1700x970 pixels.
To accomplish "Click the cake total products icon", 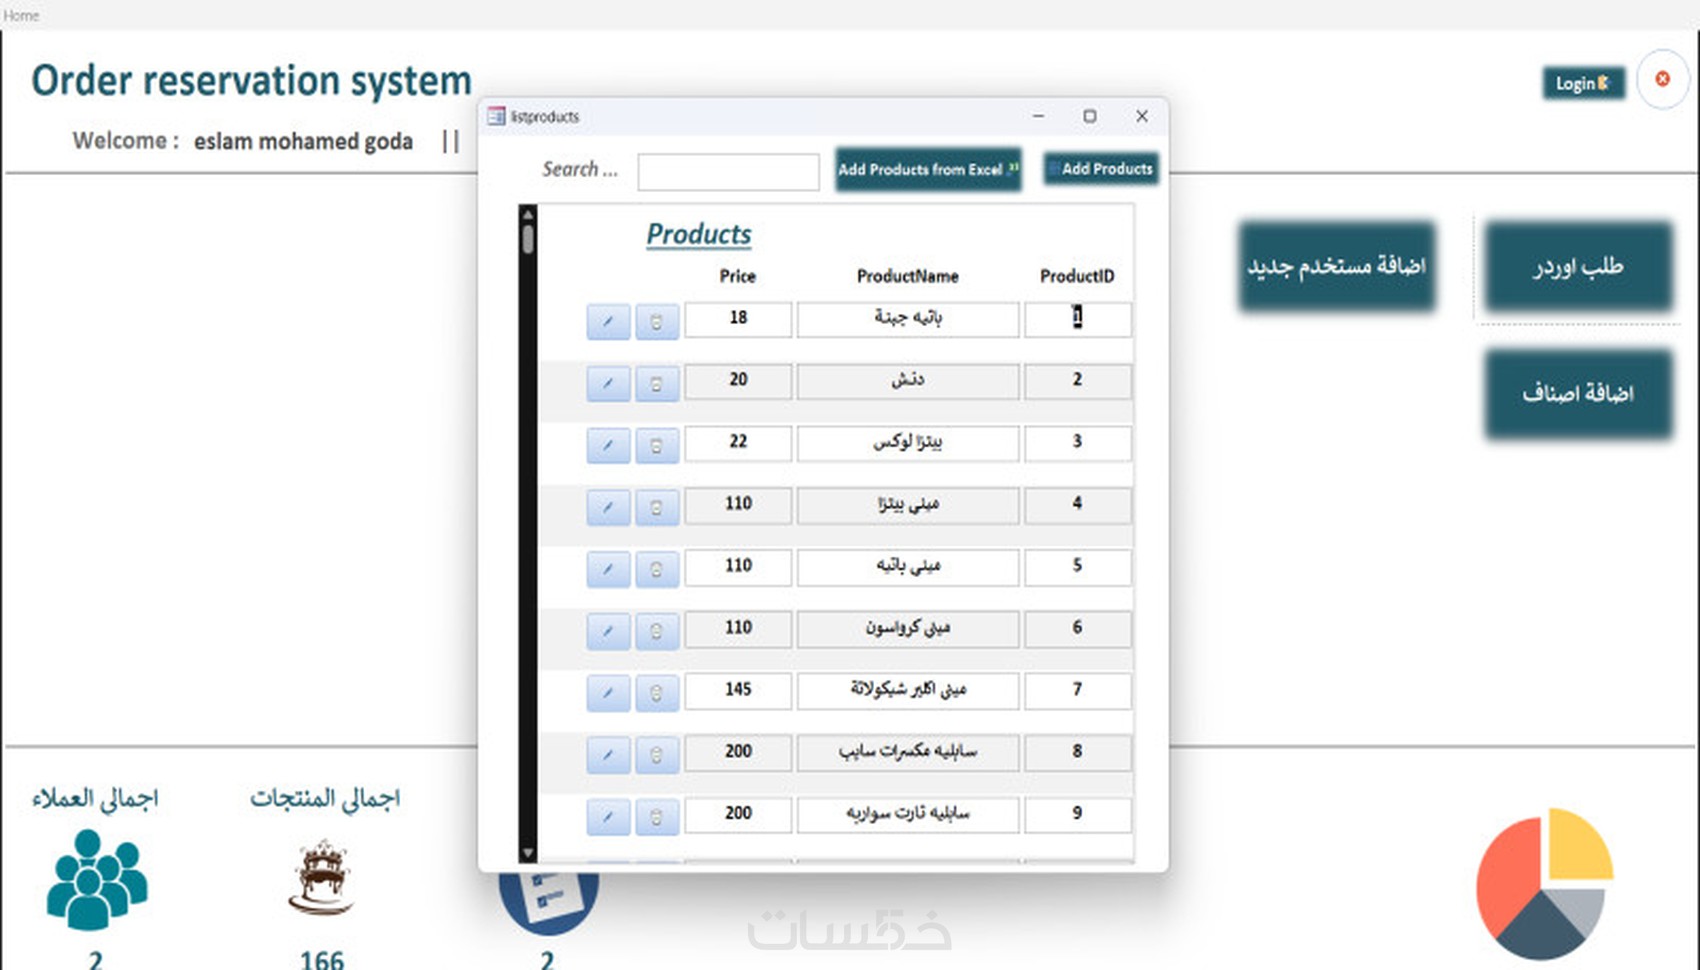I will [x=321, y=878].
